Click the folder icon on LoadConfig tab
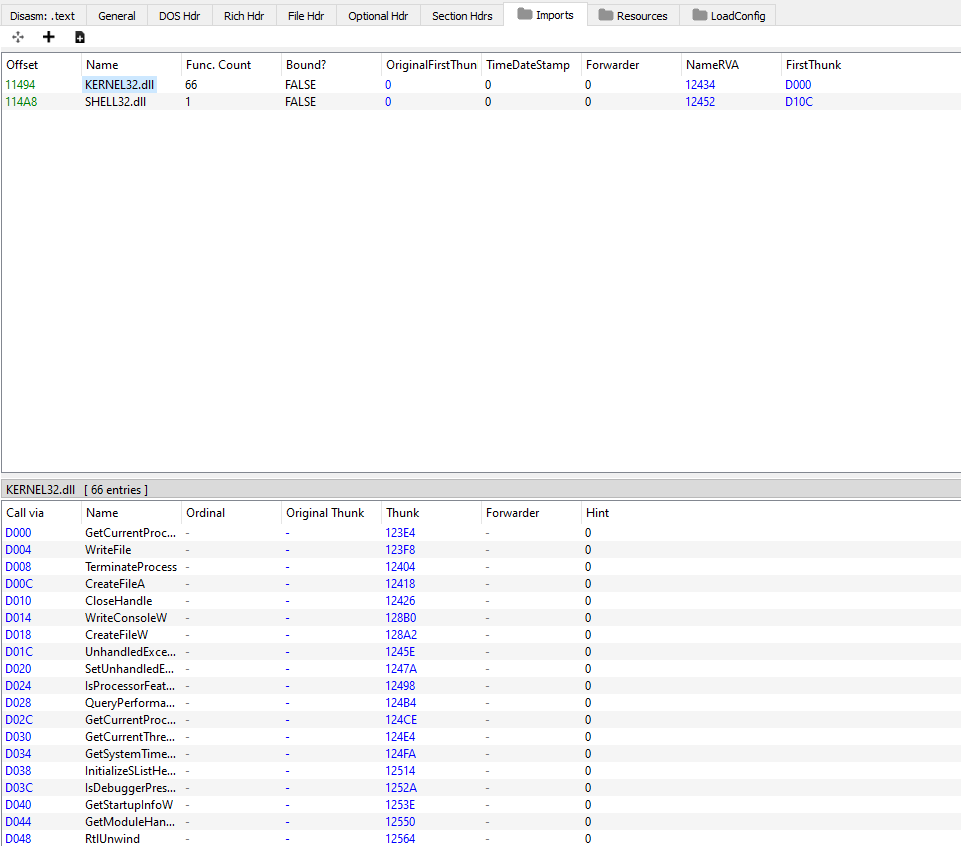This screenshot has width=961, height=846. (698, 15)
